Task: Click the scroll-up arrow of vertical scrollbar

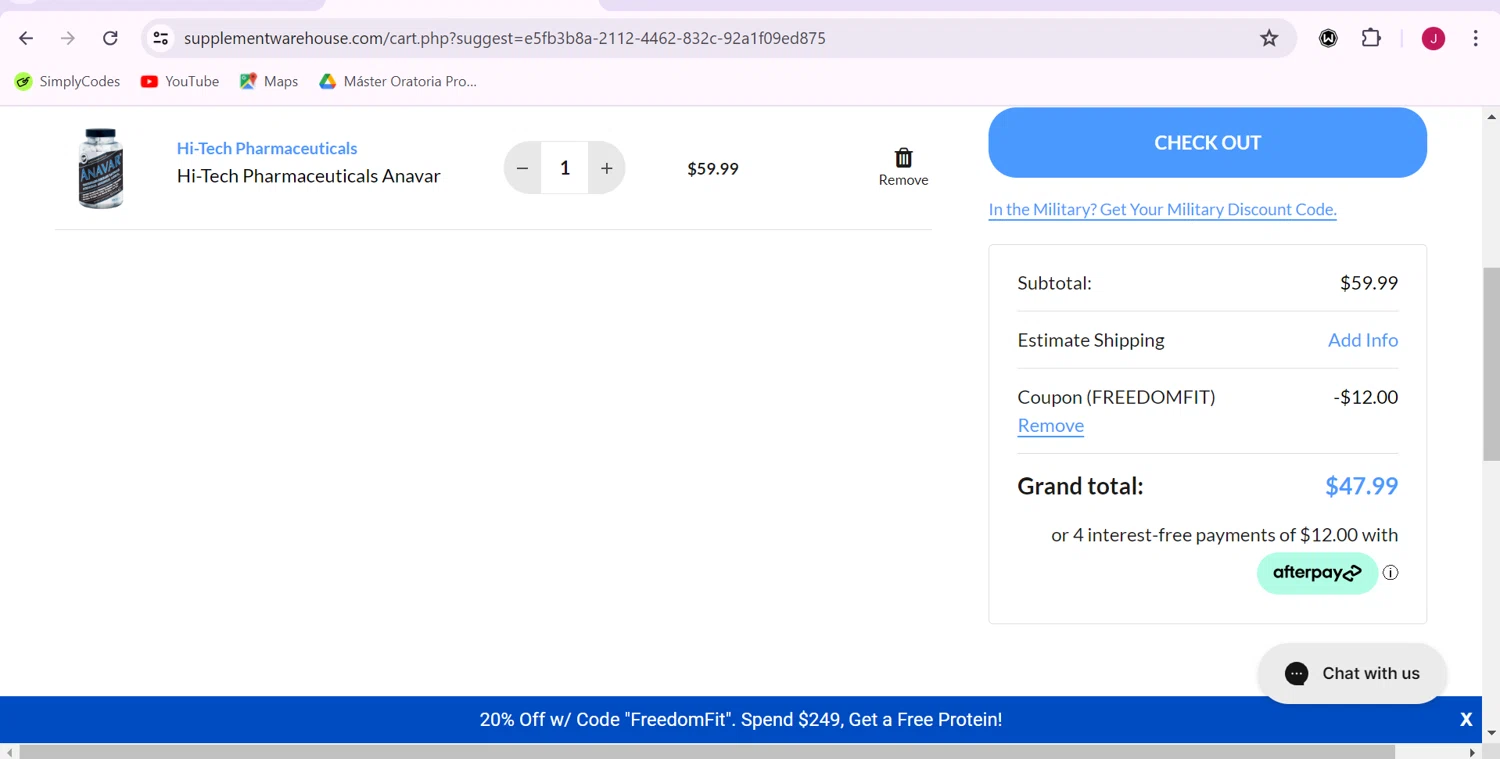Action: (x=1491, y=116)
